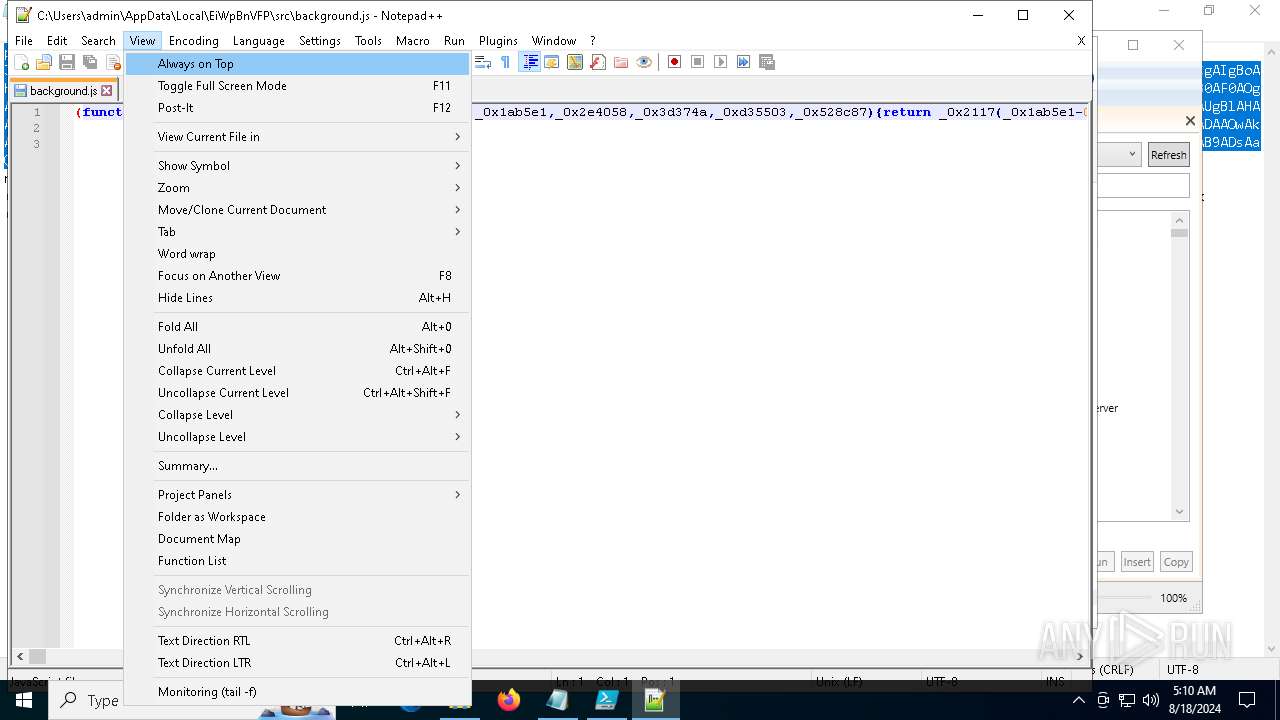Click the New file toolbar icon
This screenshot has height=720, width=1280.
(21, 62)
